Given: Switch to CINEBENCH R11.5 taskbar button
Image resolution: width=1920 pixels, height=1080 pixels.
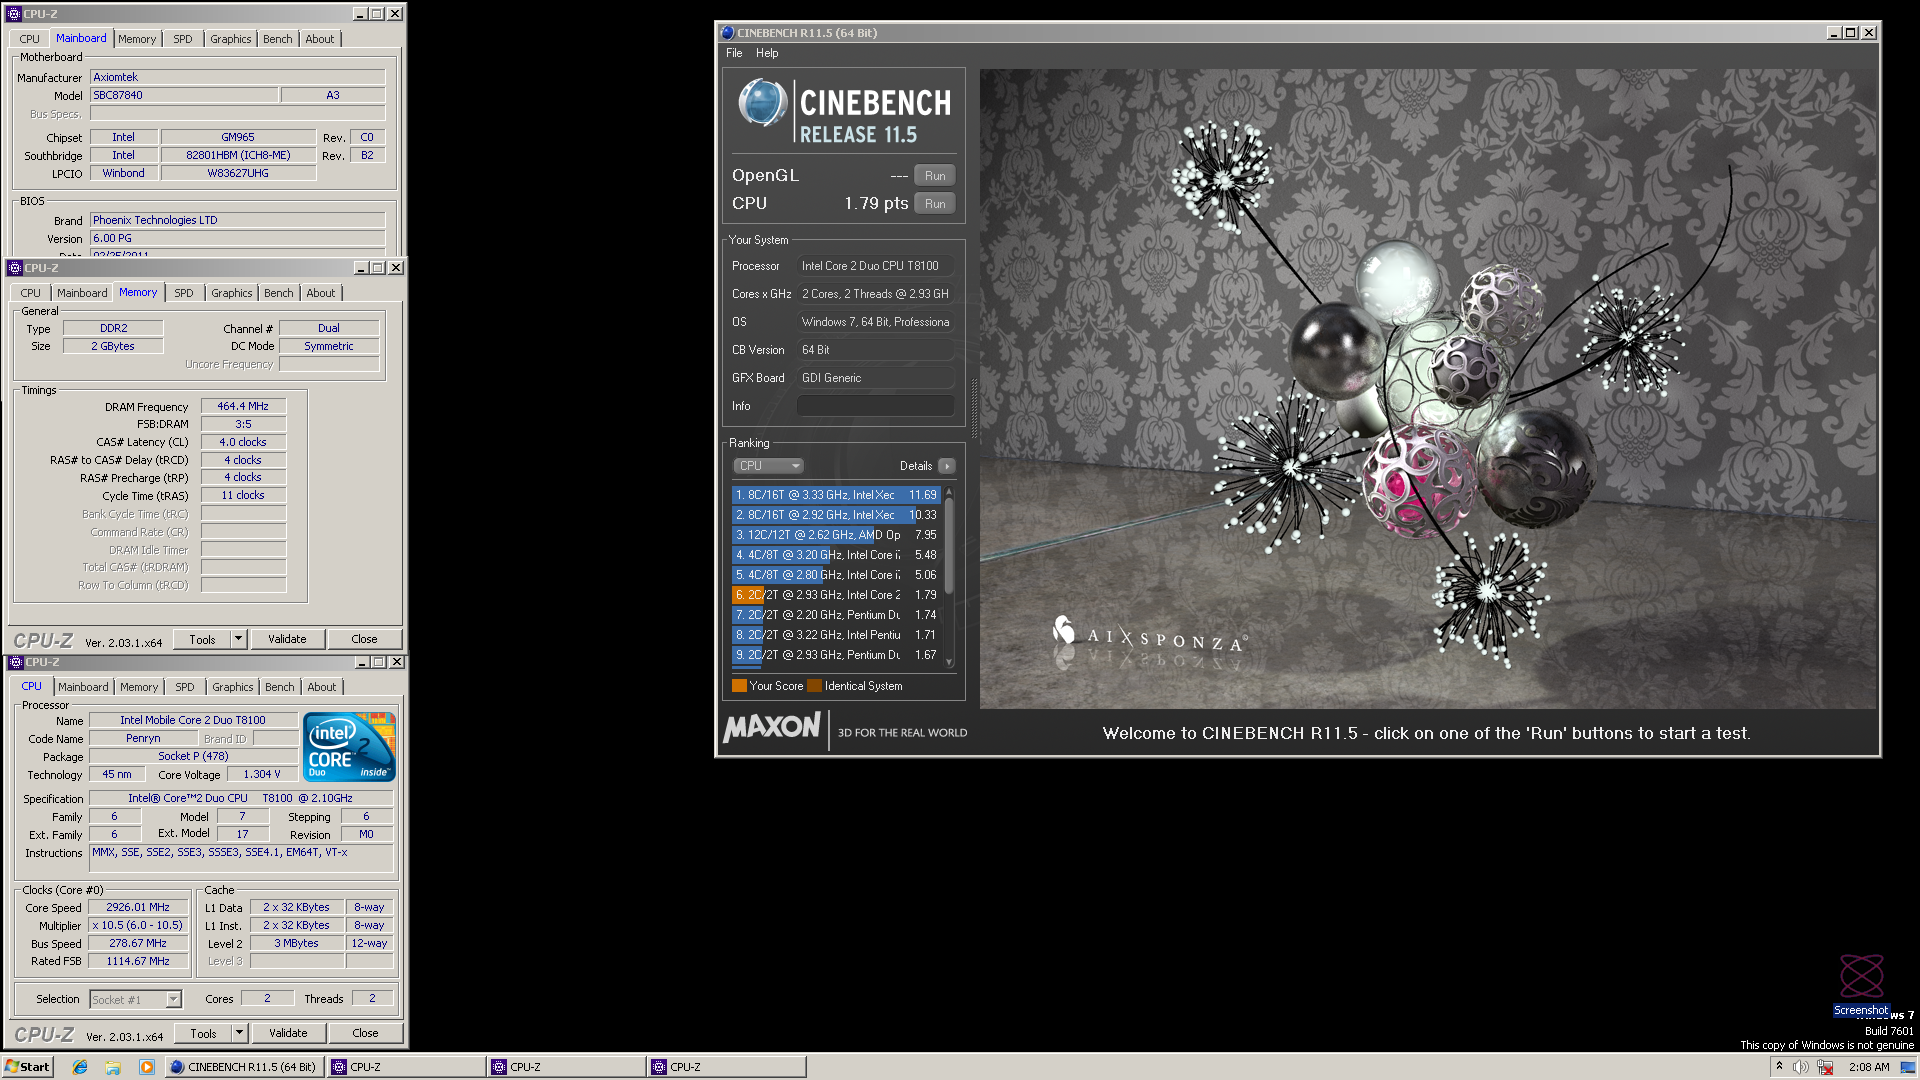Looking at the screenshot, I should (x=244, y=1067).
